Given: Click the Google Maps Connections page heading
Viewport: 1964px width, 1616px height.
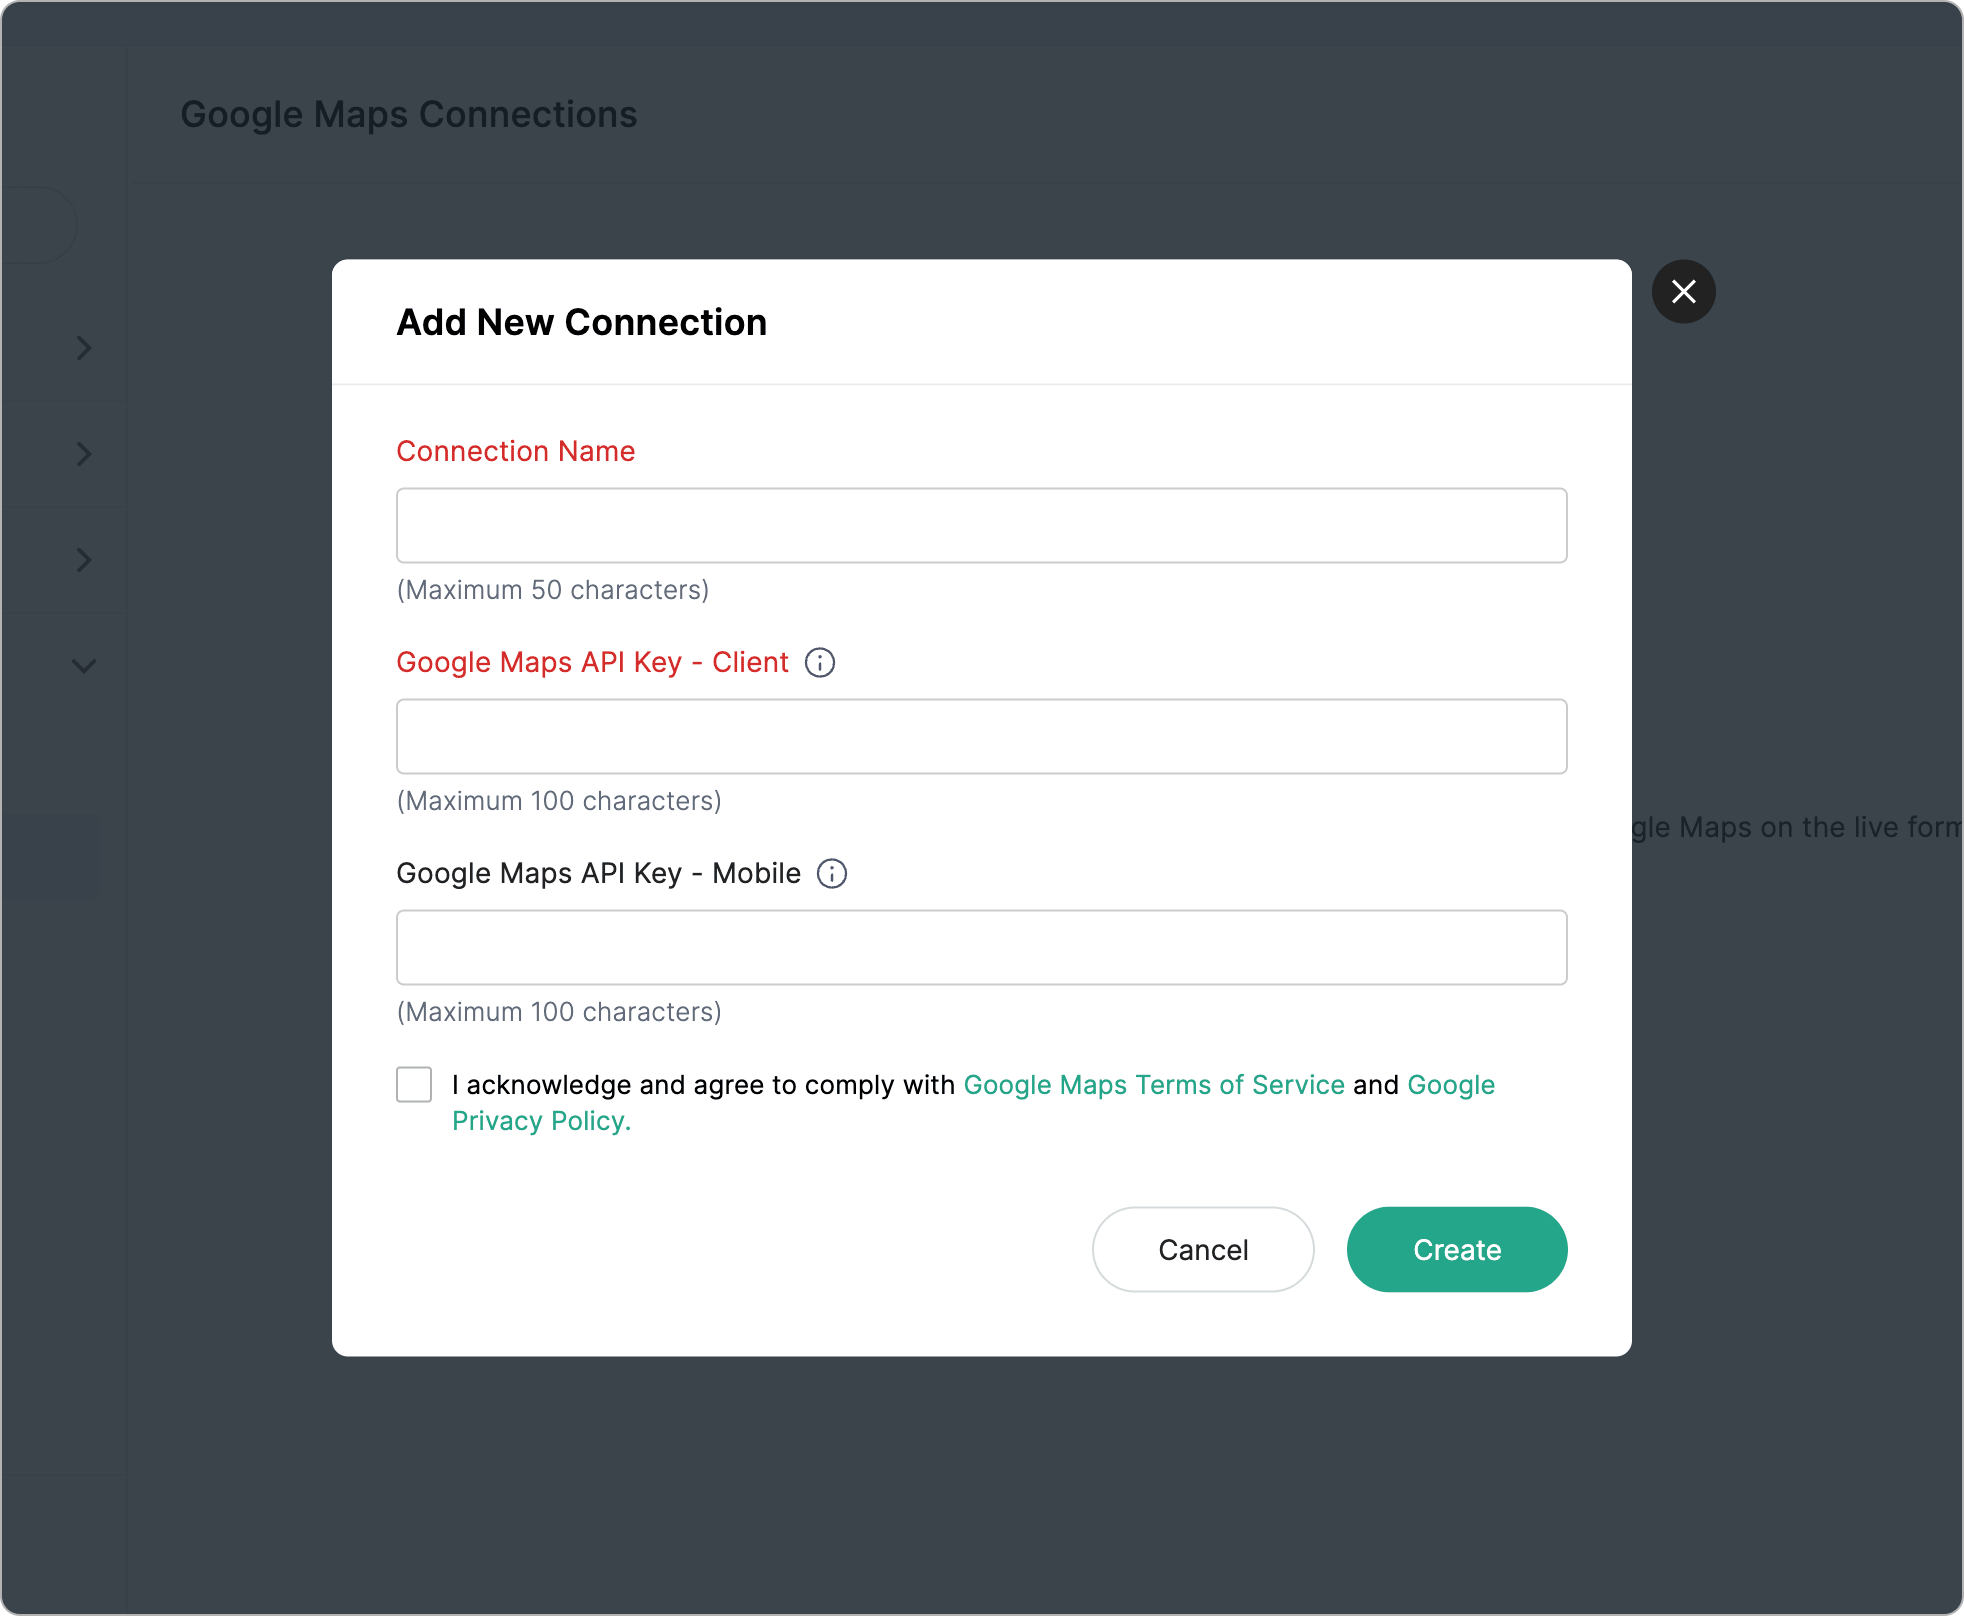Looking at the screenshot, I should click(x=408, y=115).
